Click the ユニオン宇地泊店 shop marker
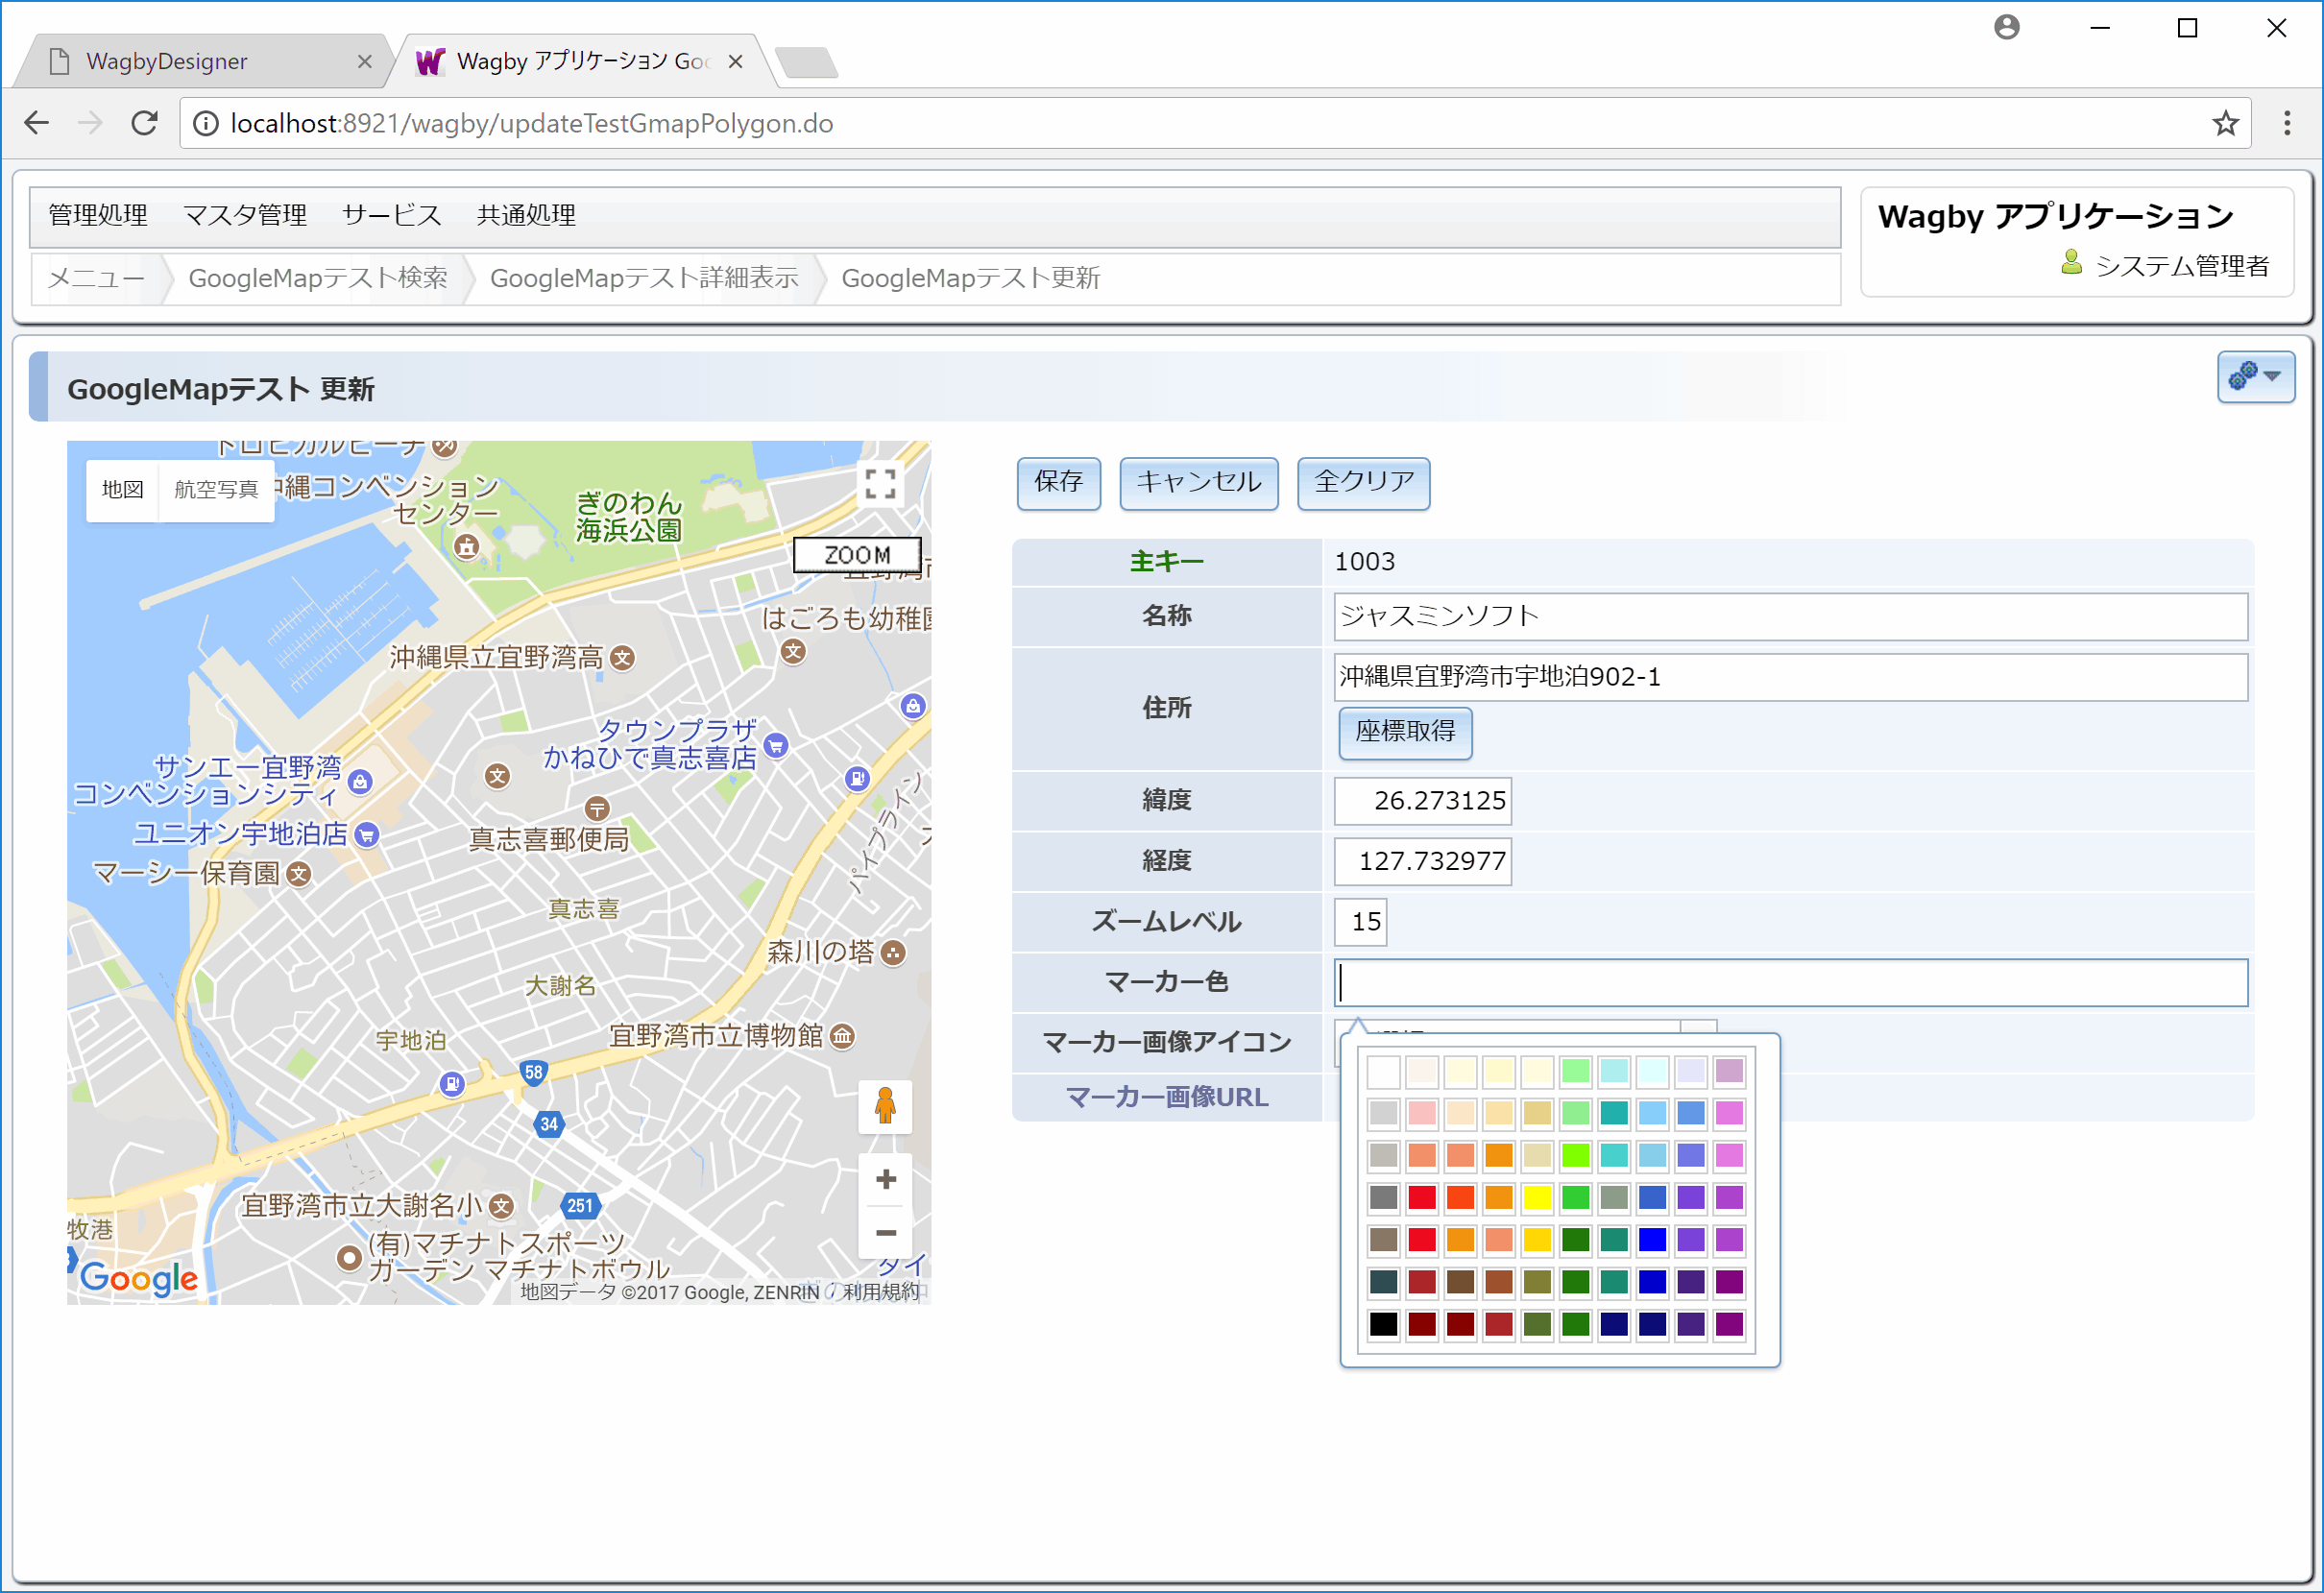The image size is (2324, 1593). pyautogui.click(x=367, y=834)
